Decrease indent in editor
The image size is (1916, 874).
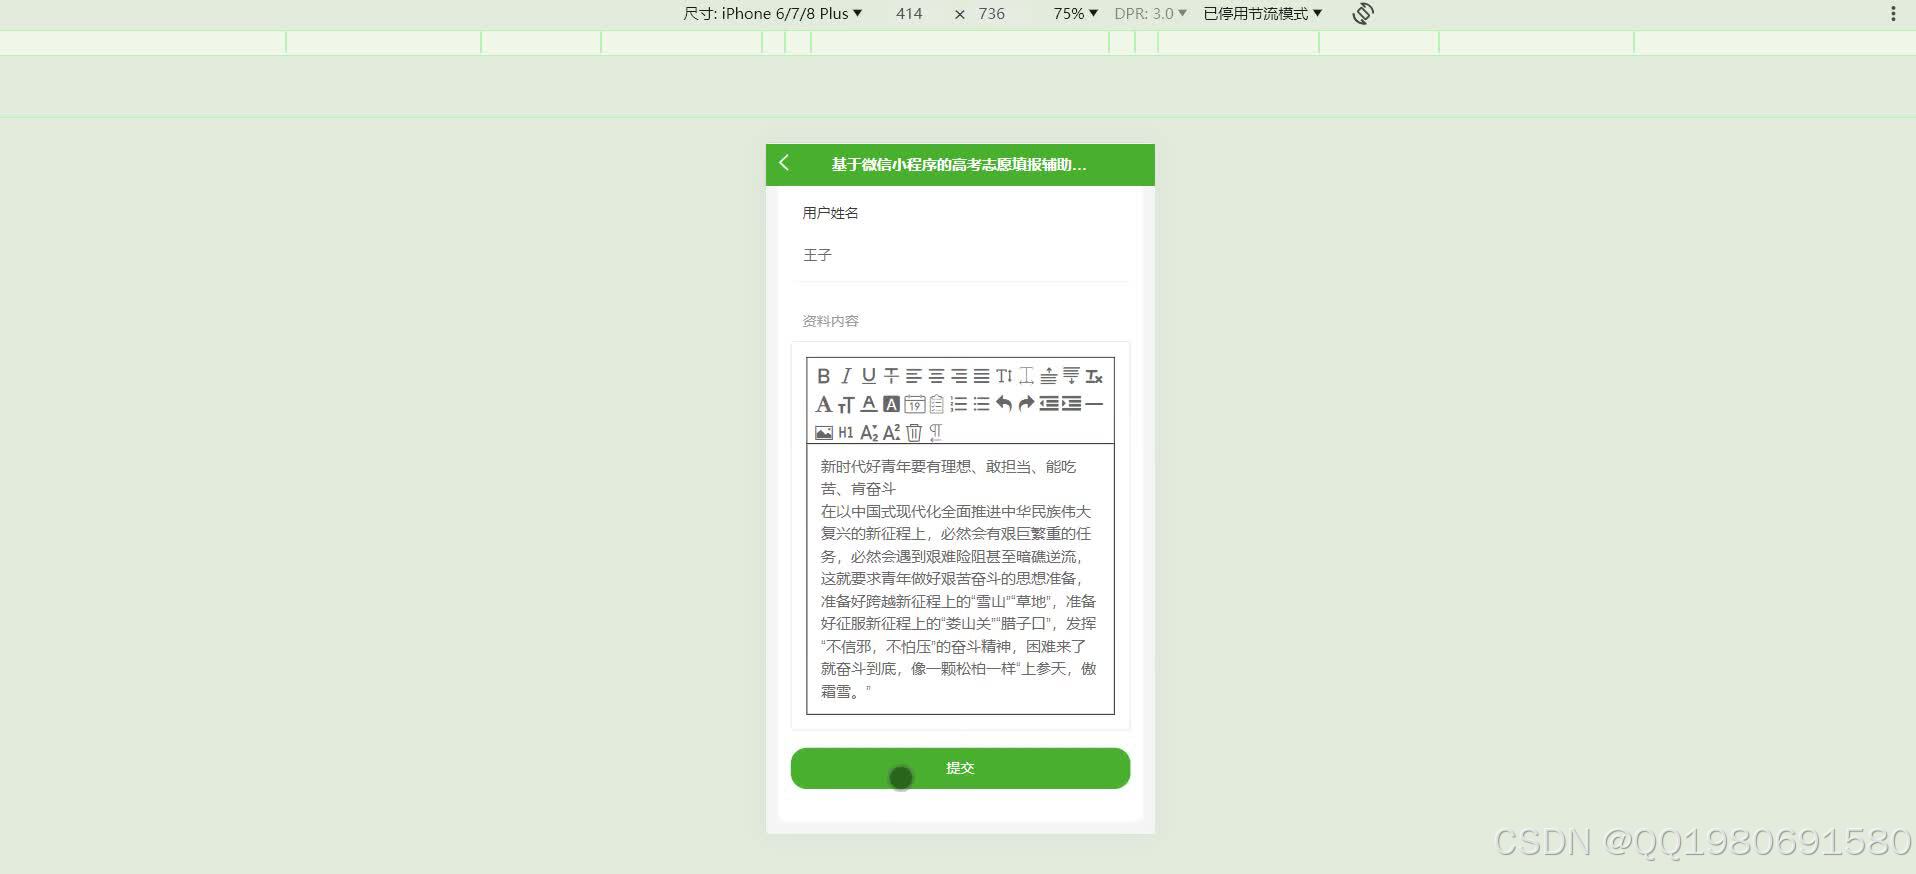tap(1048, 404)
